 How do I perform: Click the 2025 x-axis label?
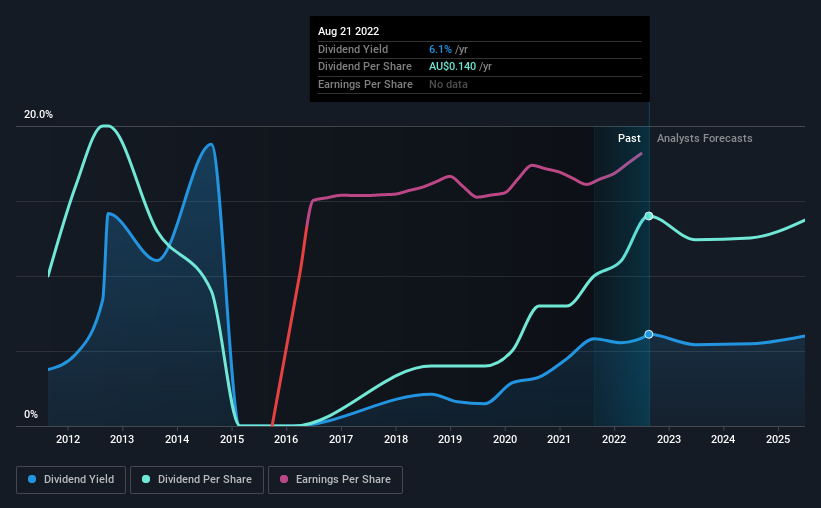point(778,439)
